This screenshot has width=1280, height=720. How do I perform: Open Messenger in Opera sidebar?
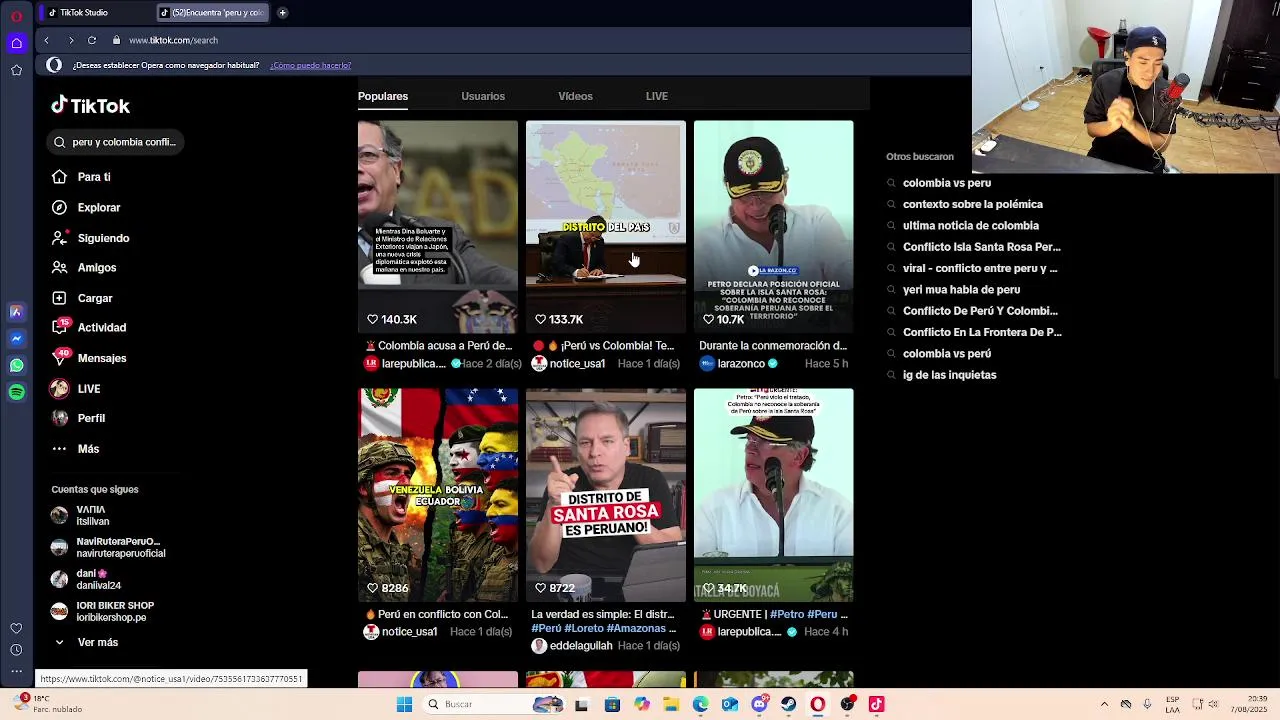(x=16, y=339)
